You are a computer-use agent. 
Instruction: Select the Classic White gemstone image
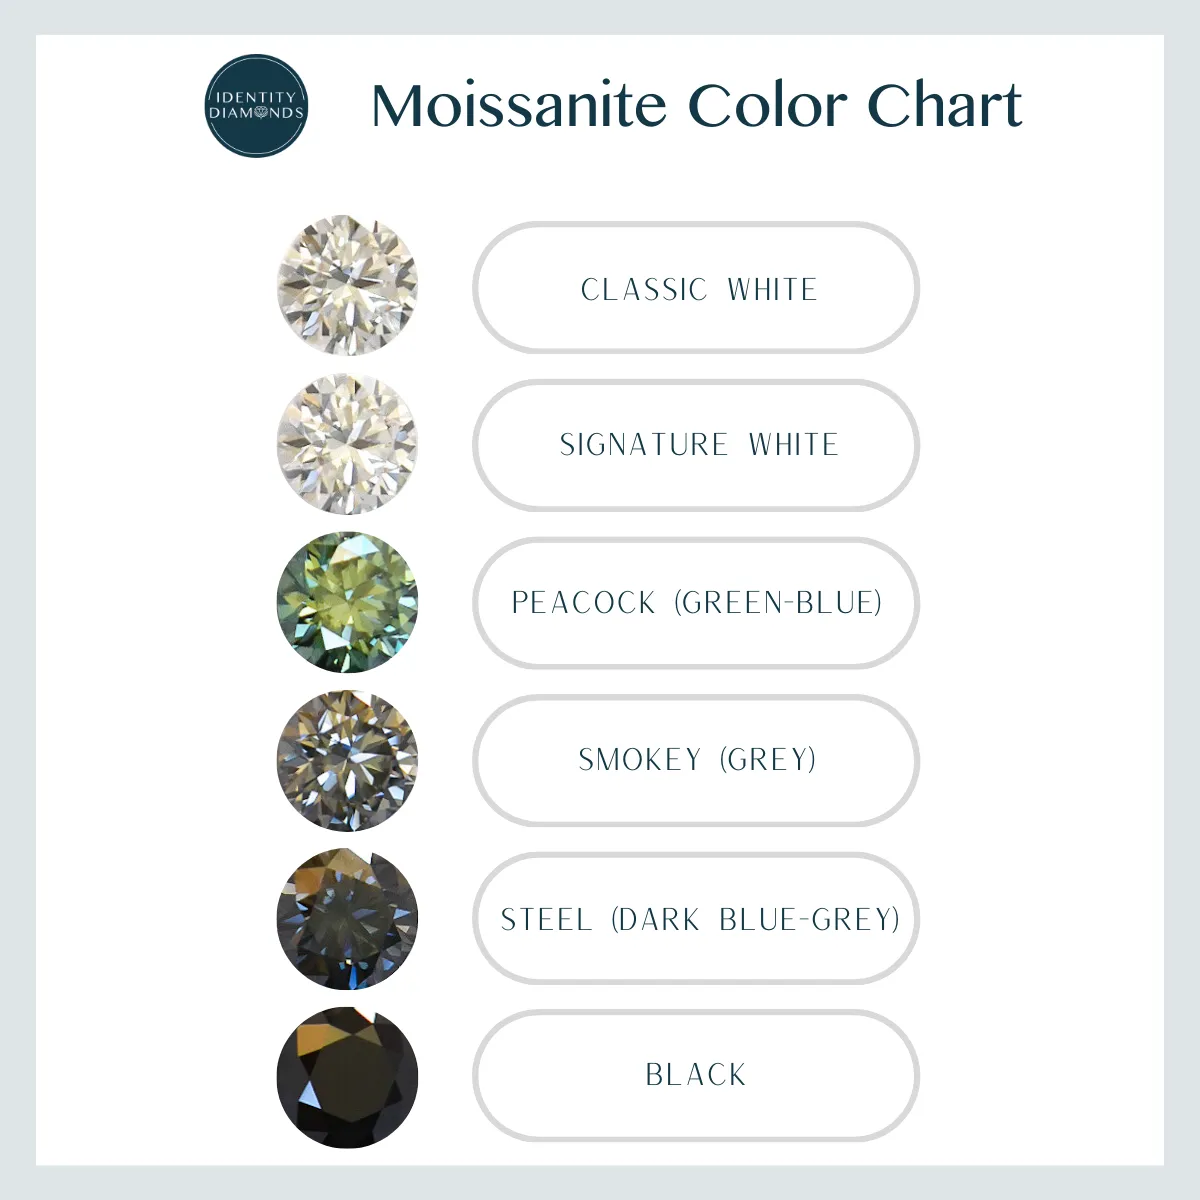click(347, 285)
